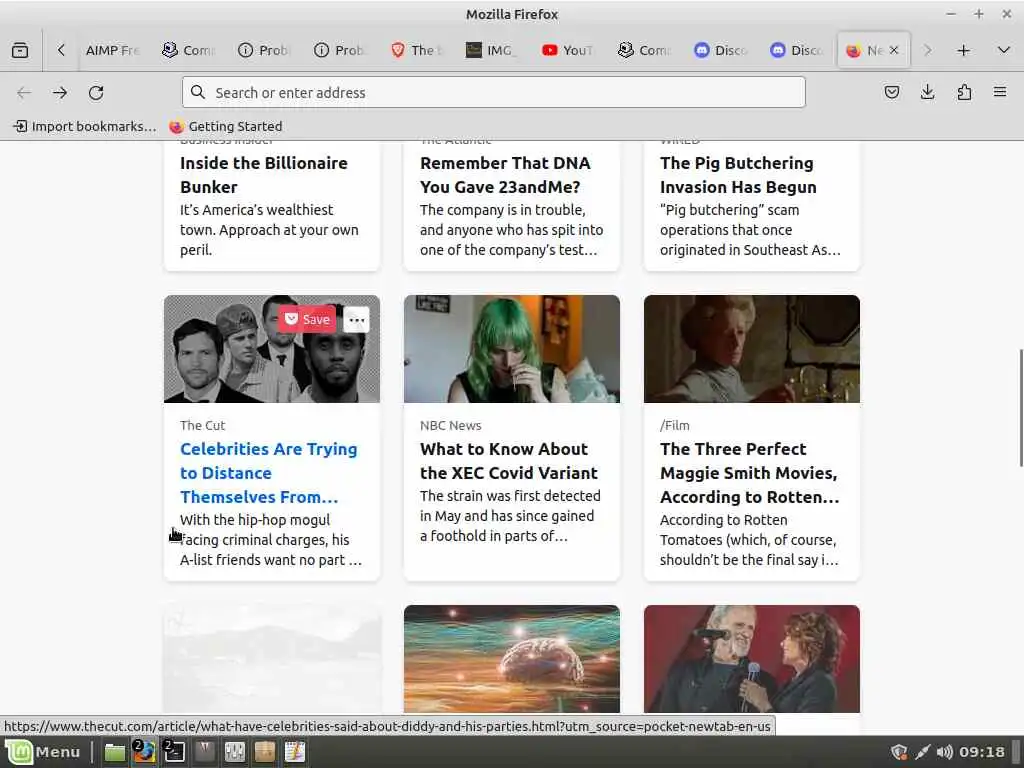
Task: Switch to the second Discord tab
Action: point(796,50)
